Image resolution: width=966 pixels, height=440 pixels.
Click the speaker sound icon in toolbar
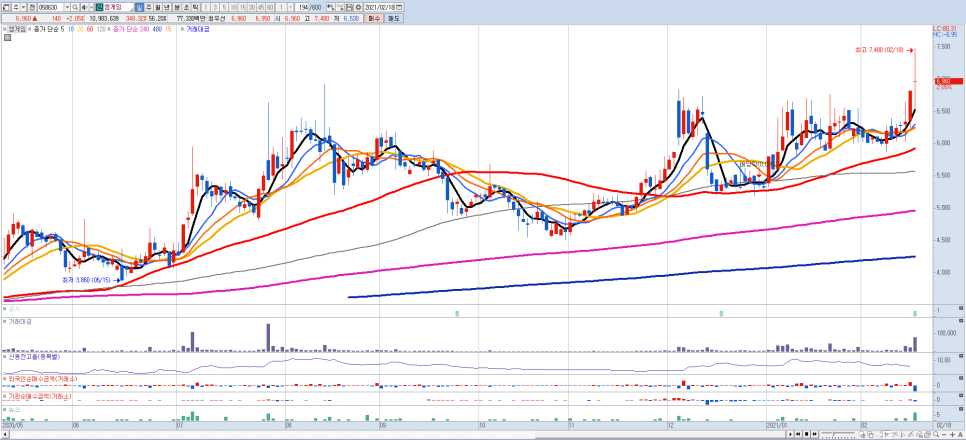tap(85, 7)
